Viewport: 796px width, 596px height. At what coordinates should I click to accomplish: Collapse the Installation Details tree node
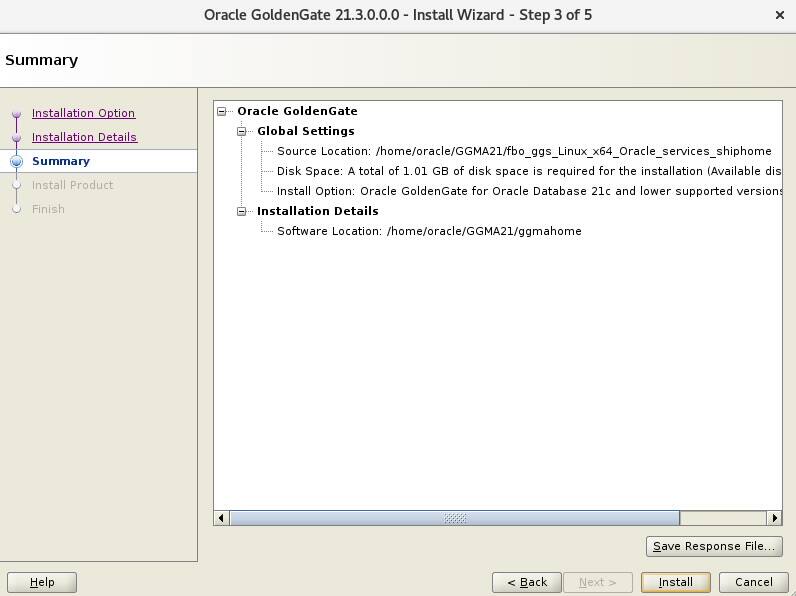click(242, 211)
